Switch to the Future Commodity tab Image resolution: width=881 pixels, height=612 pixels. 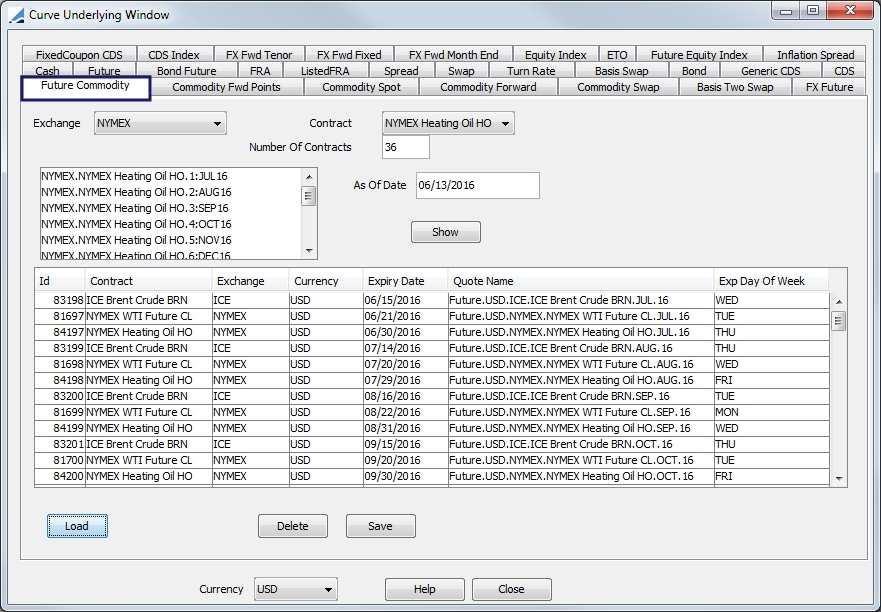pyautogui.click(x=85, y=86)
